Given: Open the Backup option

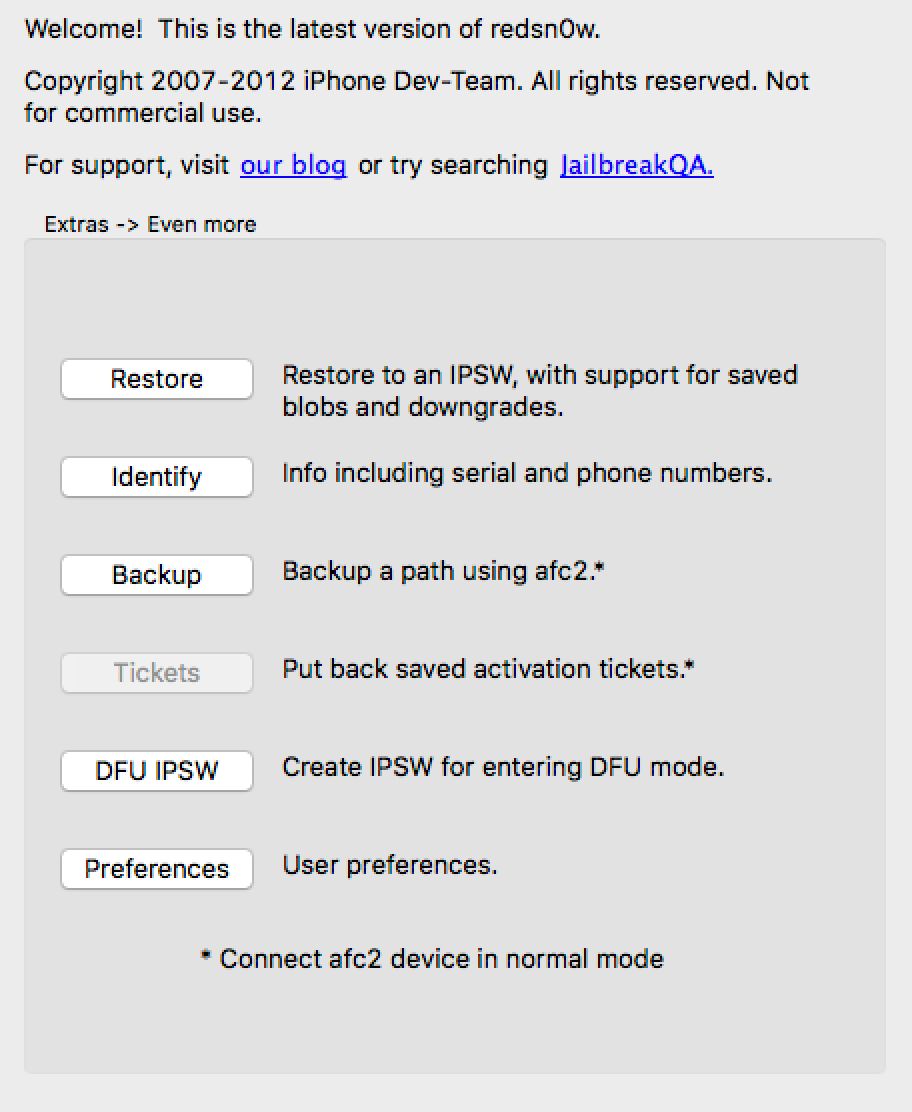Looking at the screenshot, I should pos(157,575).
